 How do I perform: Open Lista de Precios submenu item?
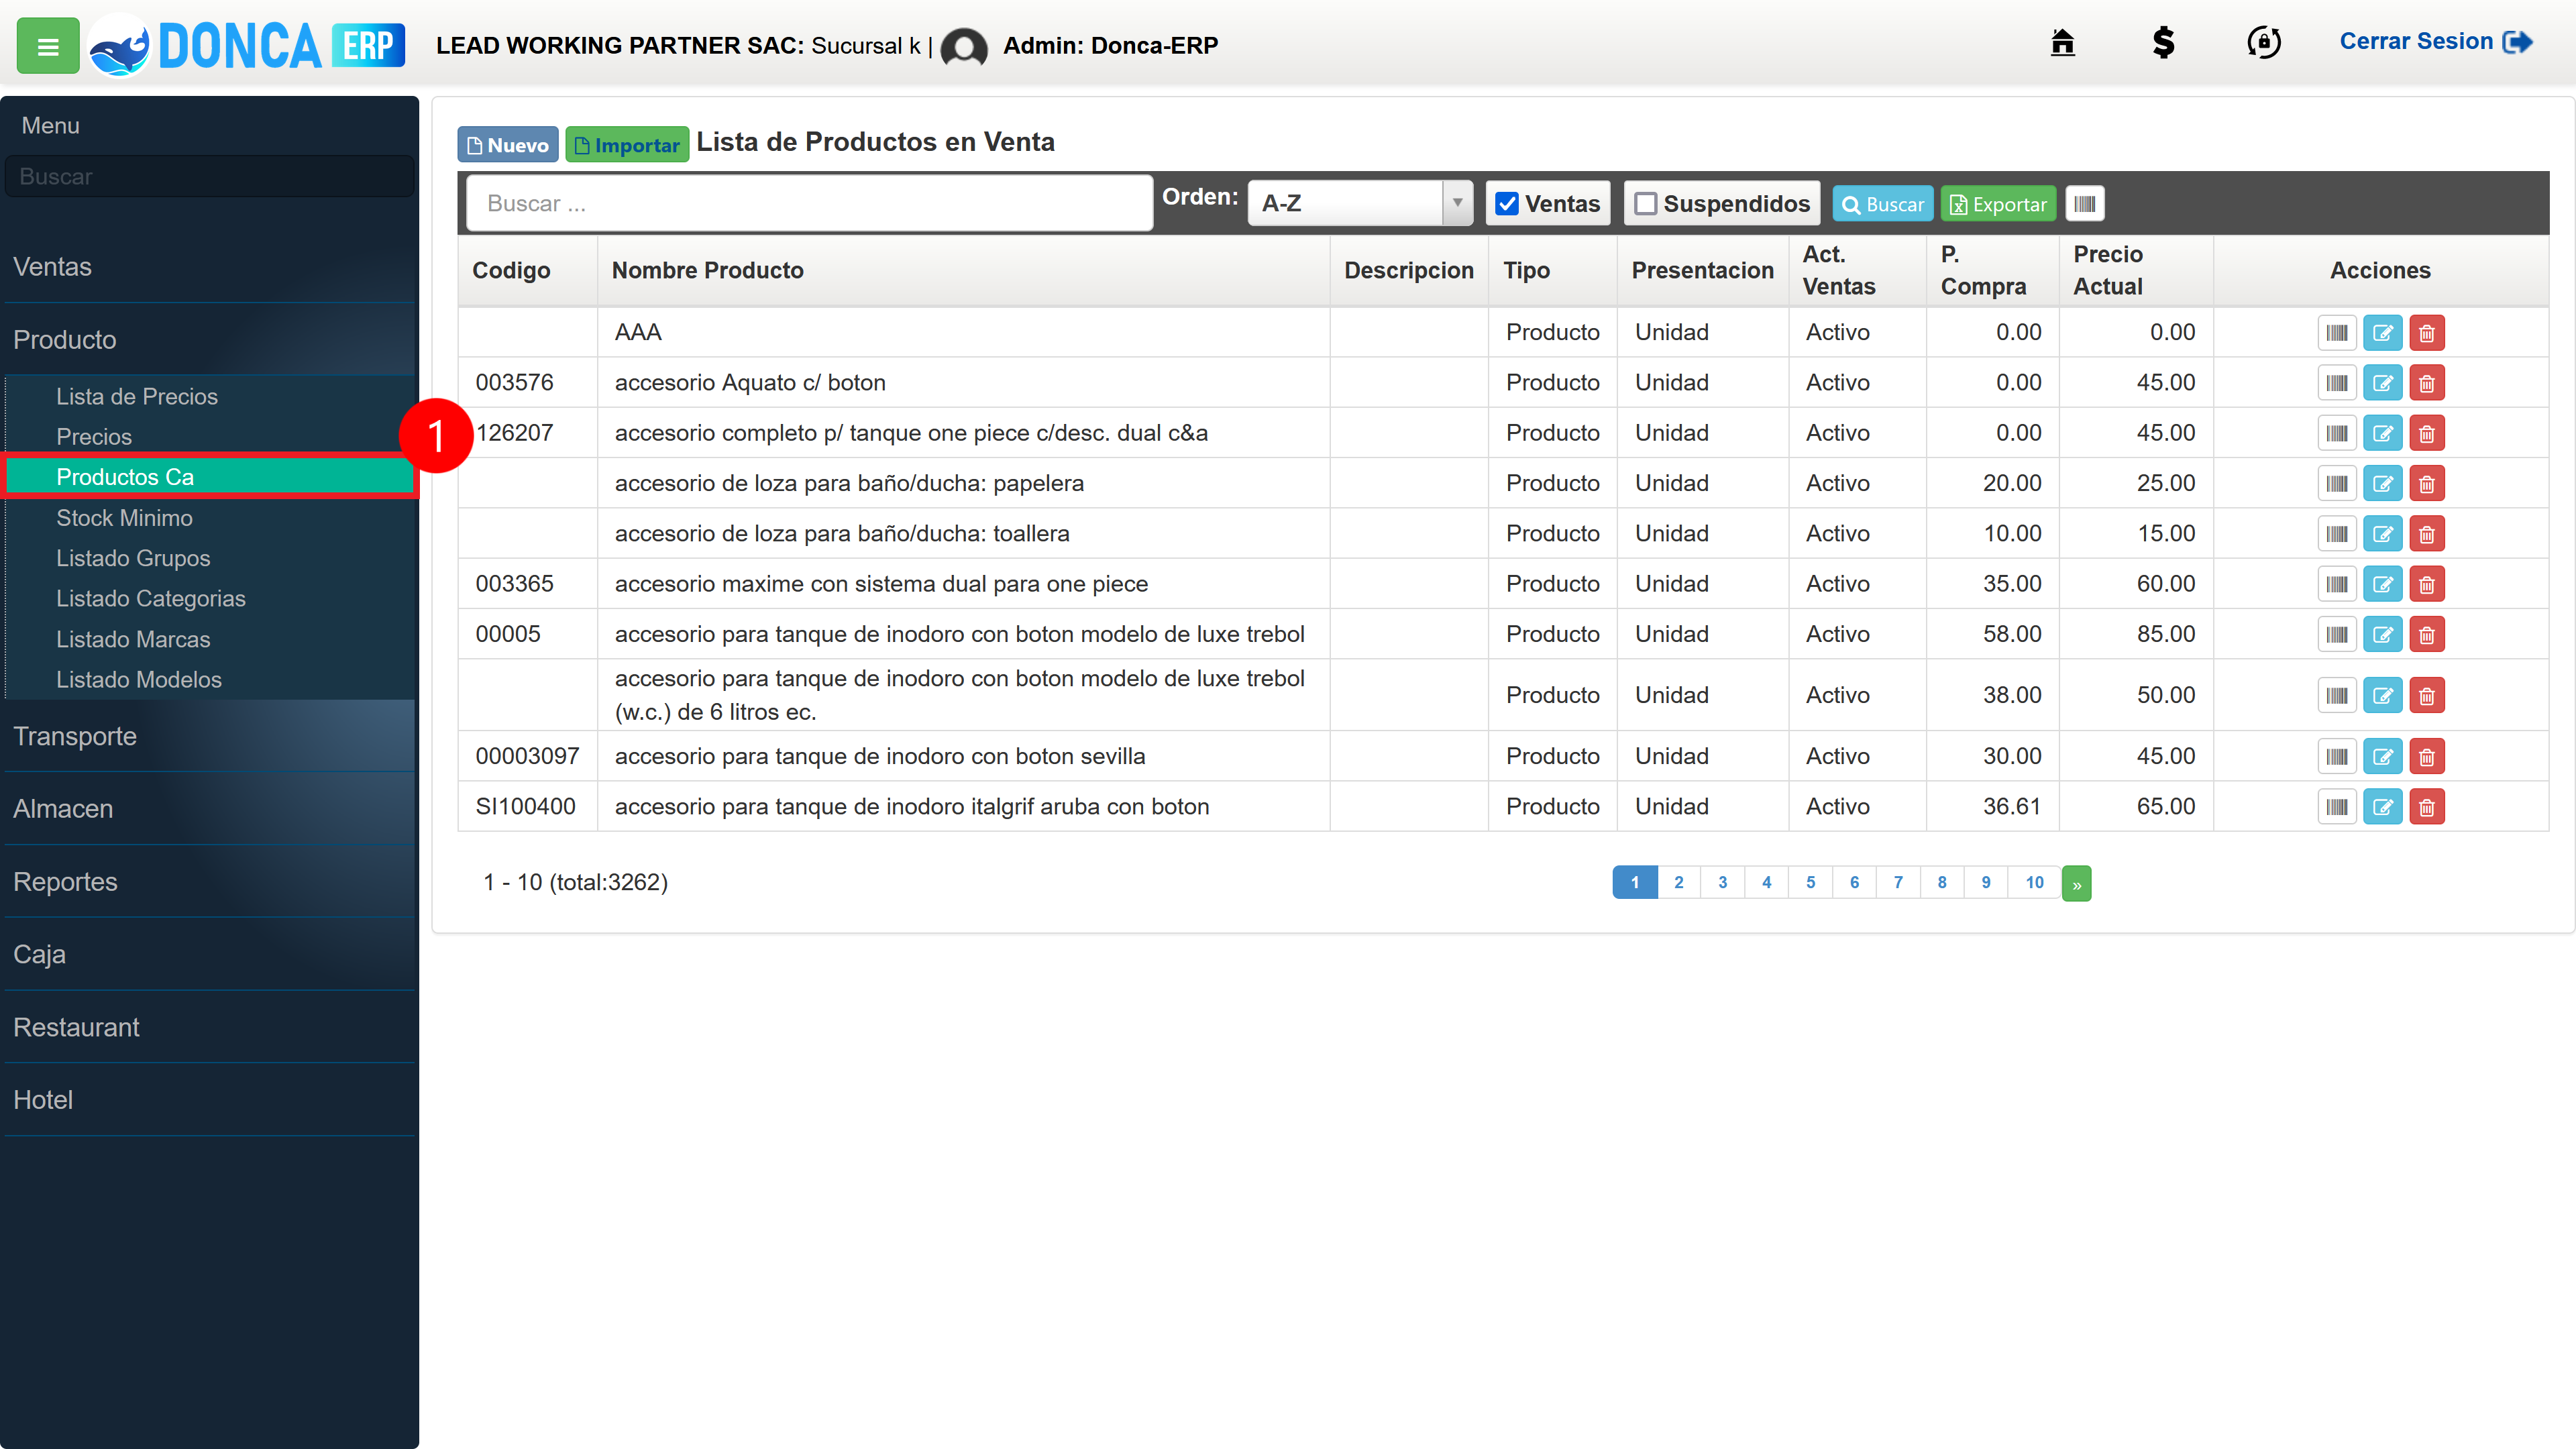click(137, 397)
